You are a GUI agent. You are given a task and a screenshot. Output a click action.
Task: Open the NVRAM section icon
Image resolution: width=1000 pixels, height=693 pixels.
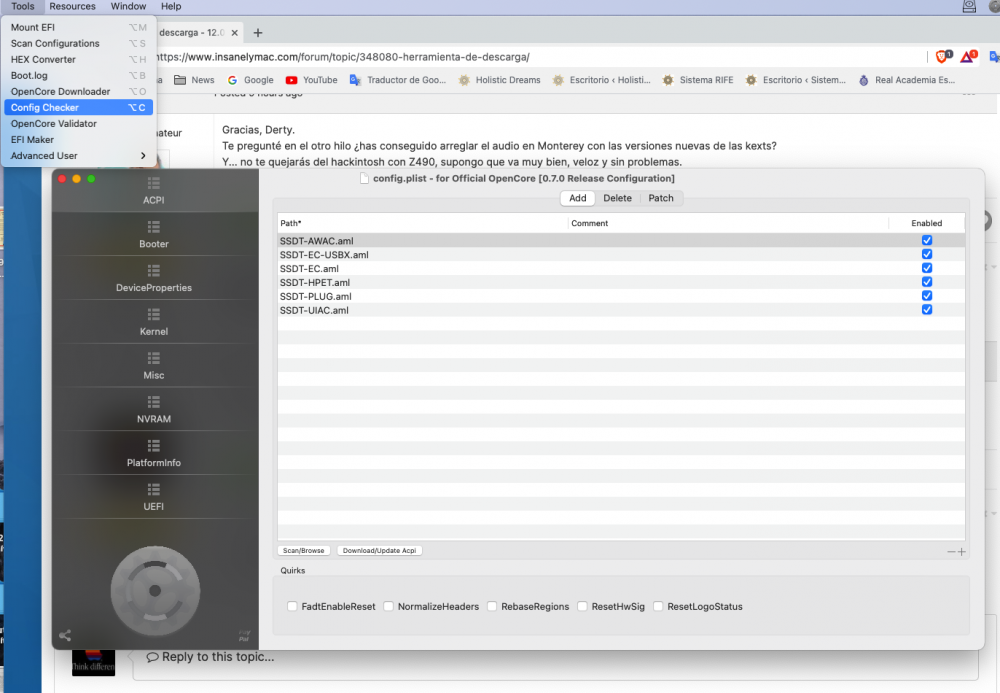[154, 402]
